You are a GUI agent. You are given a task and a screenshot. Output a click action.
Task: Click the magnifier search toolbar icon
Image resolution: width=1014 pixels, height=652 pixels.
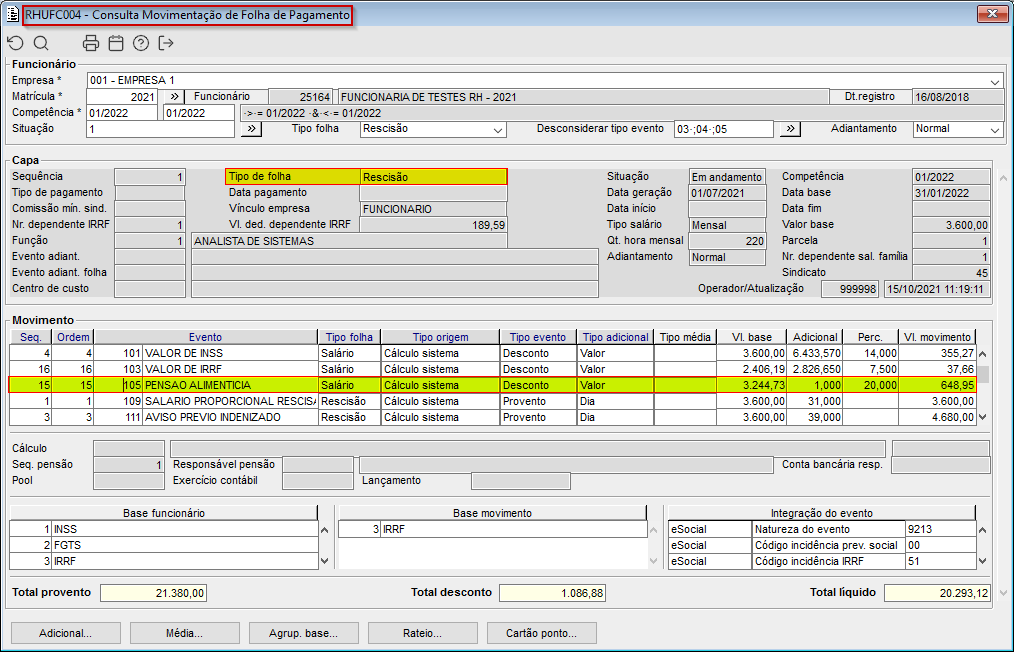coord(41,43)
